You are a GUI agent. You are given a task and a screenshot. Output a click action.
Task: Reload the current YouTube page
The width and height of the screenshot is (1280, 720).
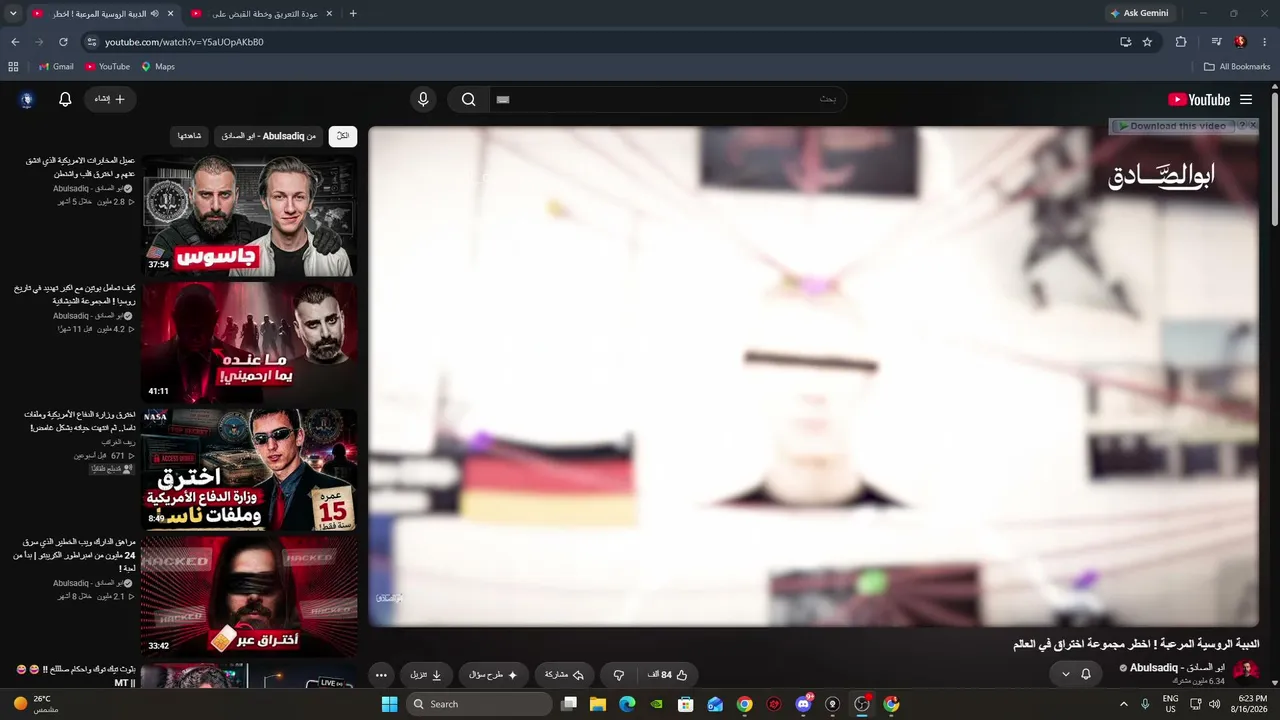point(63,42)
